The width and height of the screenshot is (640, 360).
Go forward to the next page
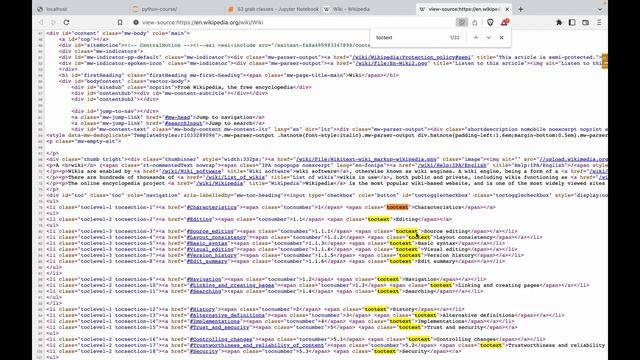[53, 22]
